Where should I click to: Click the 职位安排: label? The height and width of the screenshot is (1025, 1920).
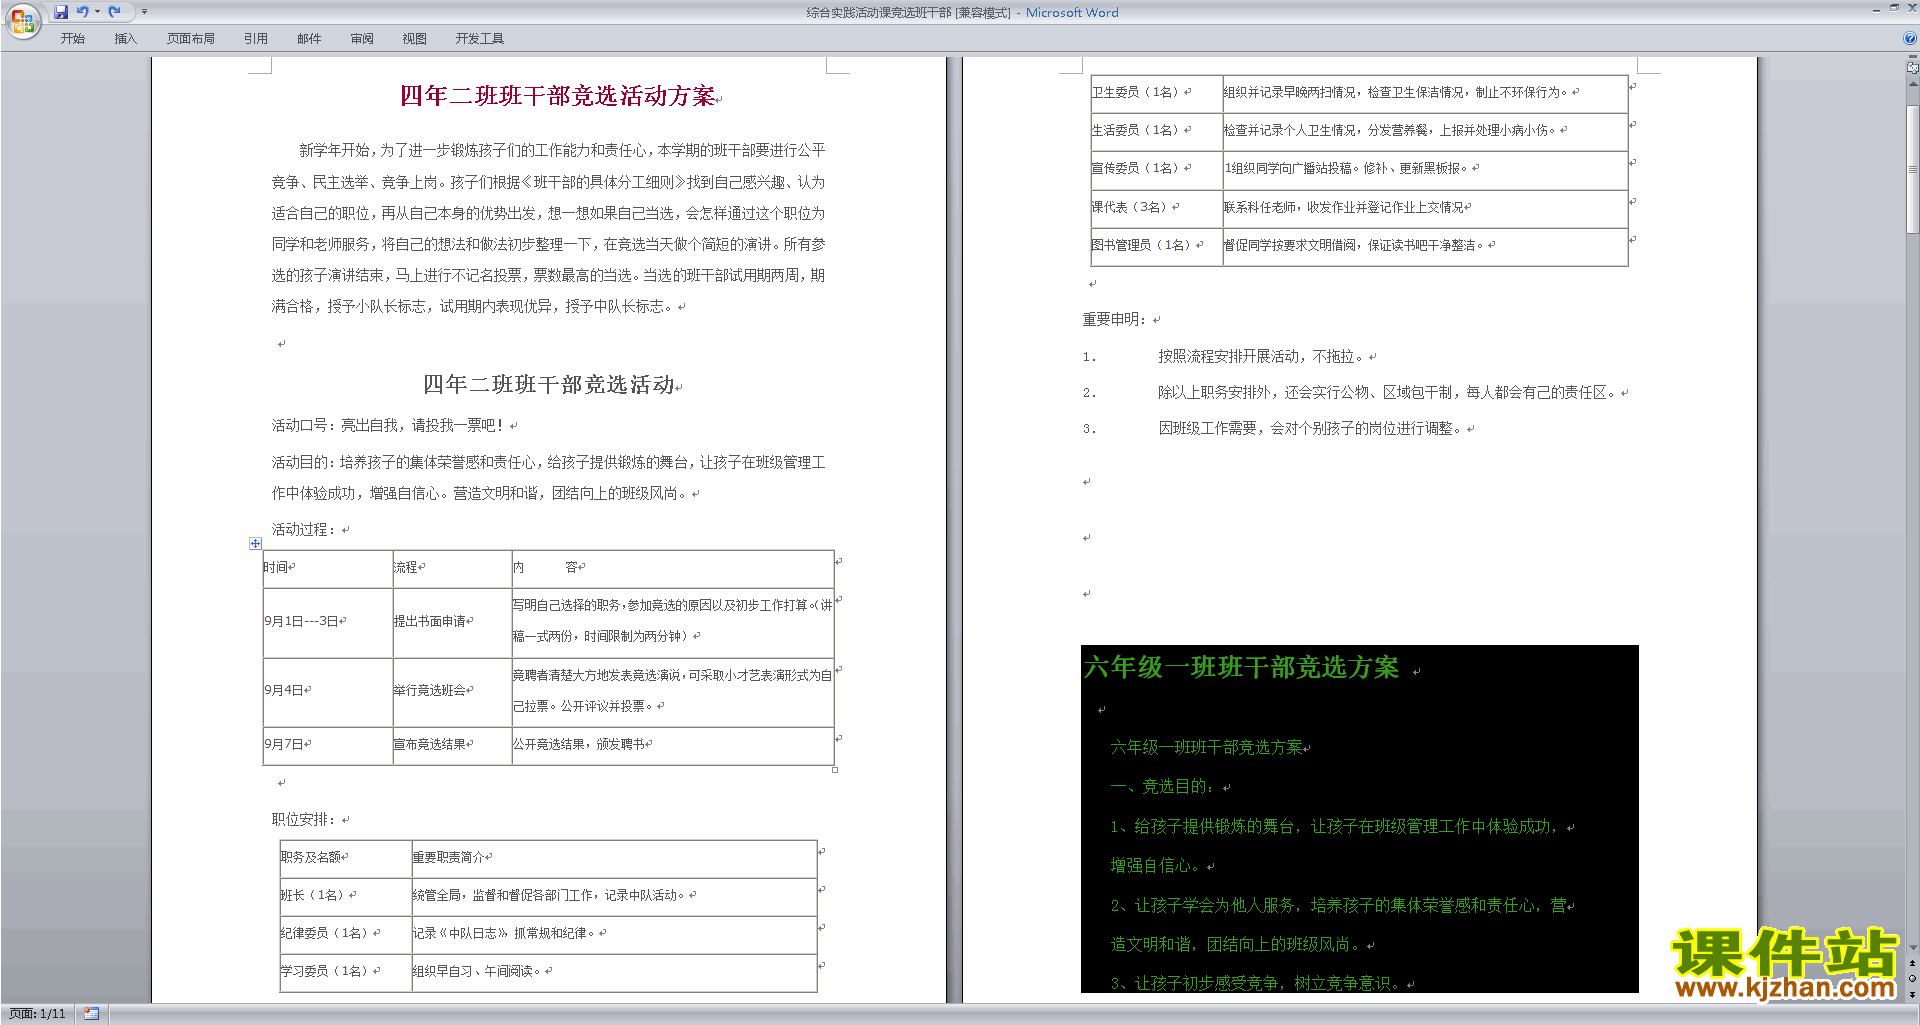click(305, 819)
